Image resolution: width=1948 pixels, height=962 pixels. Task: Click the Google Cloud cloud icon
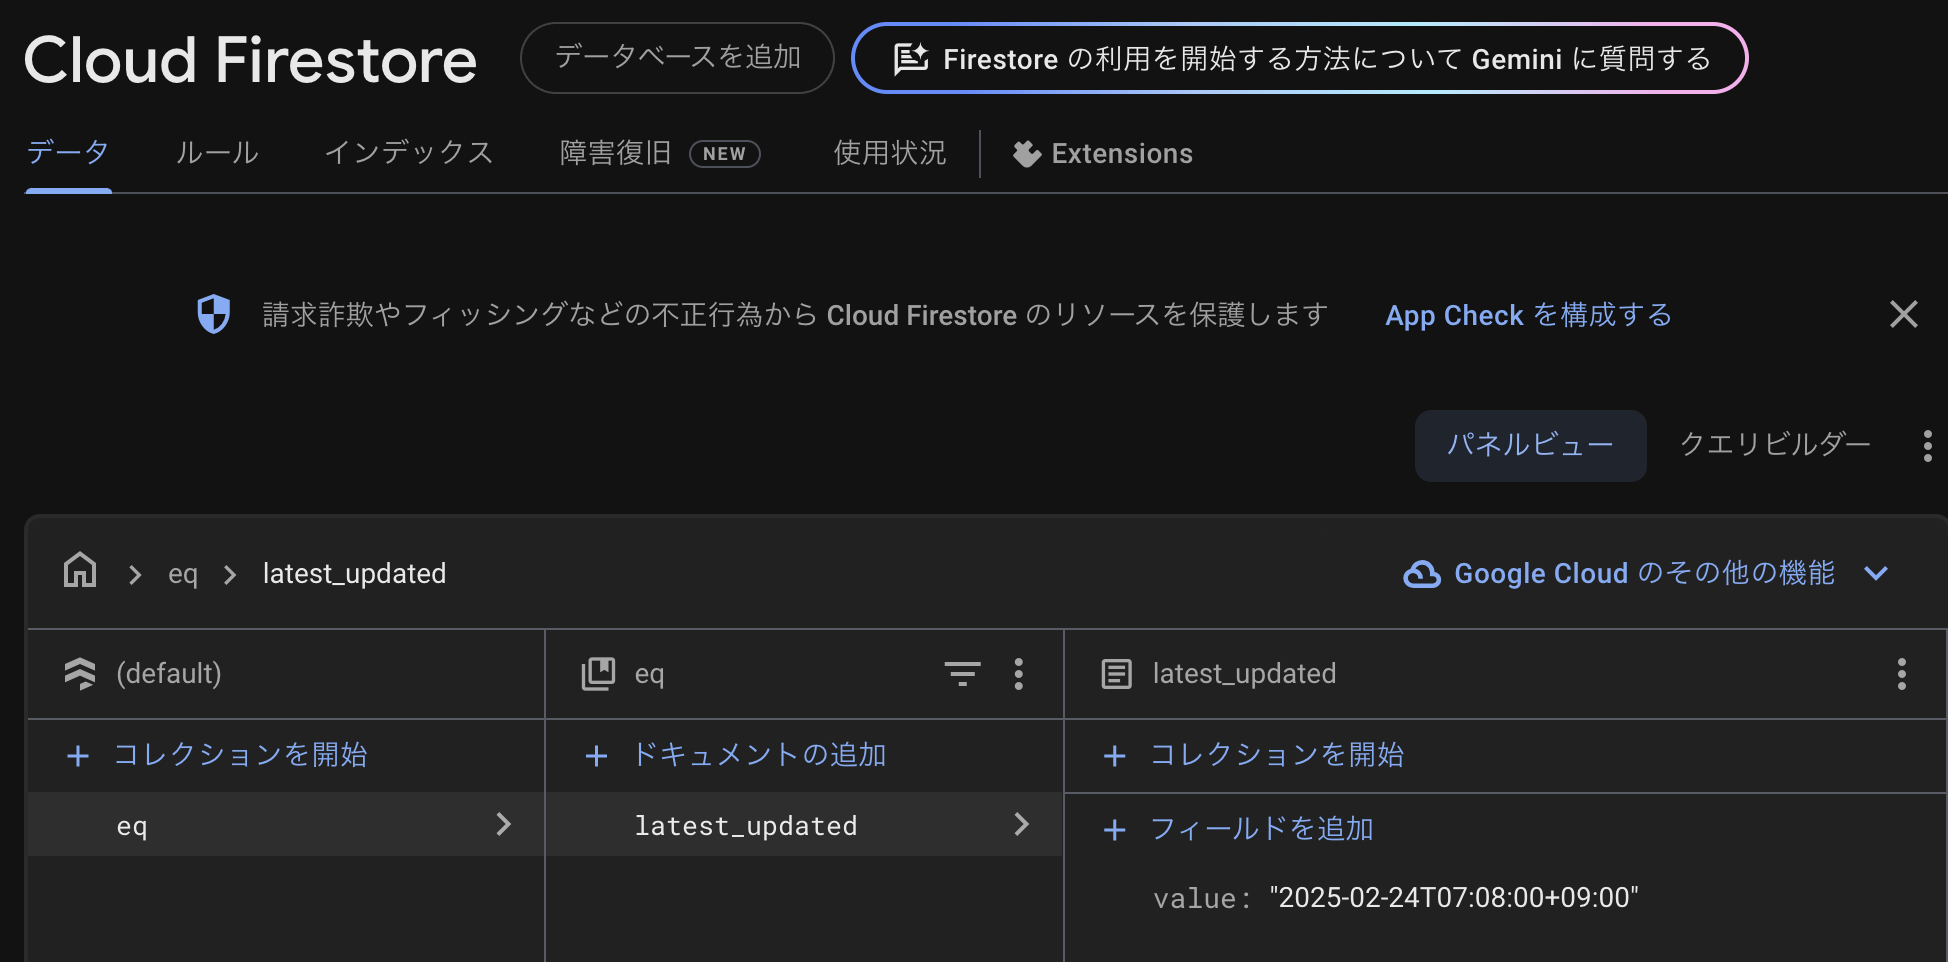pyautogui.click(x=1421, y=573)
